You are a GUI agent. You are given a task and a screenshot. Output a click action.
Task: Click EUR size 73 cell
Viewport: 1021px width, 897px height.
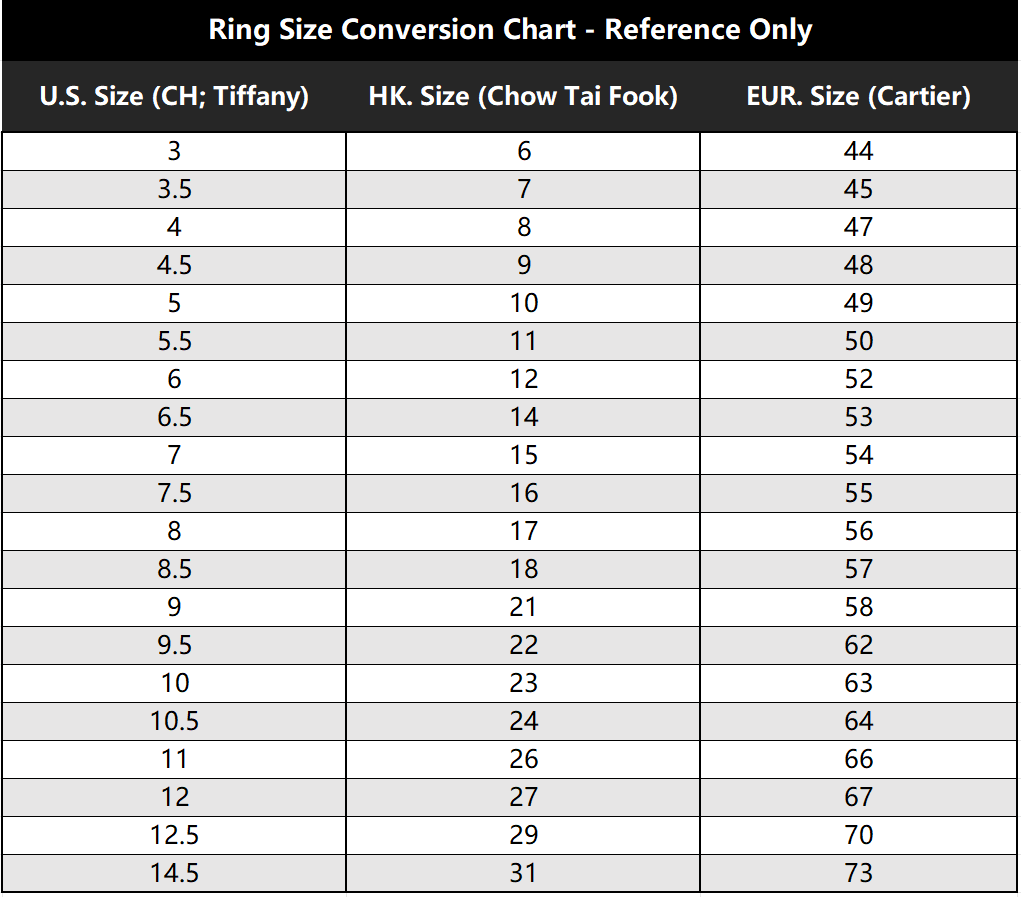coord(858,873)
